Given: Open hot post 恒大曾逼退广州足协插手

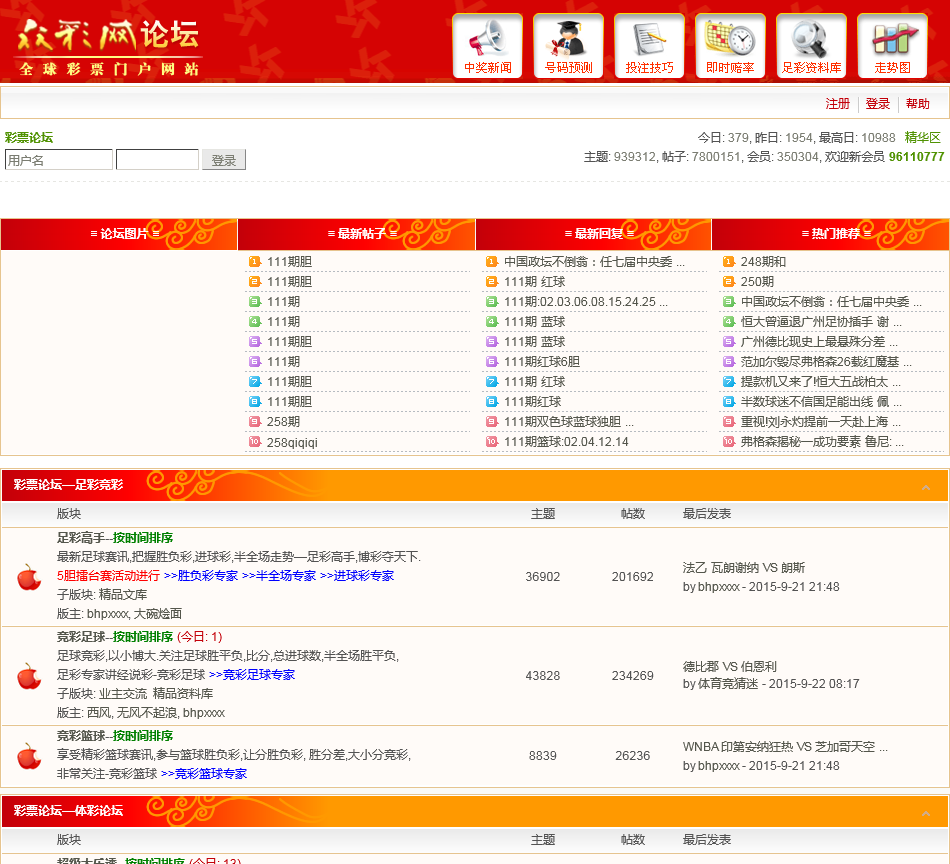Looking at the screenshot, I should point(821,322).
